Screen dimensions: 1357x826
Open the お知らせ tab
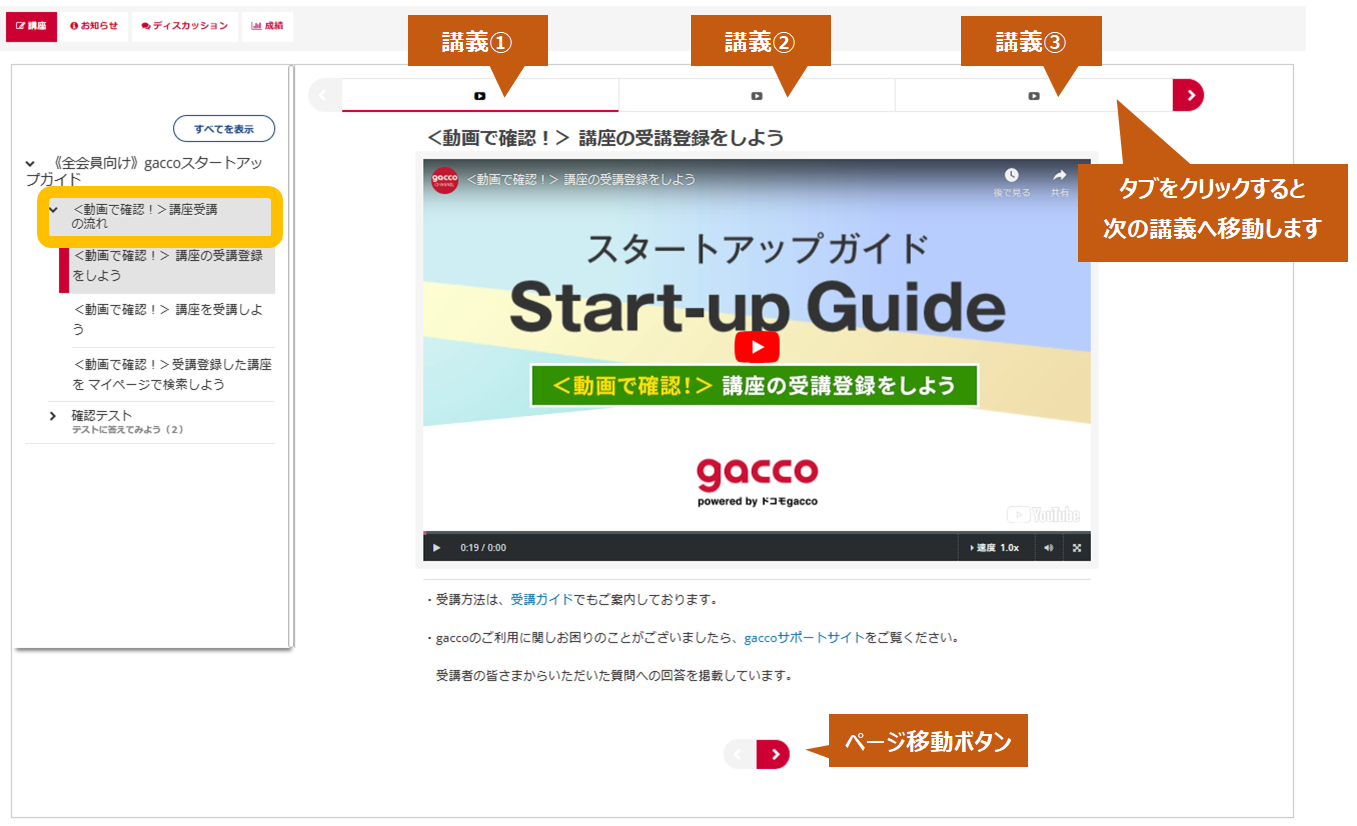(x=93, y=26)
